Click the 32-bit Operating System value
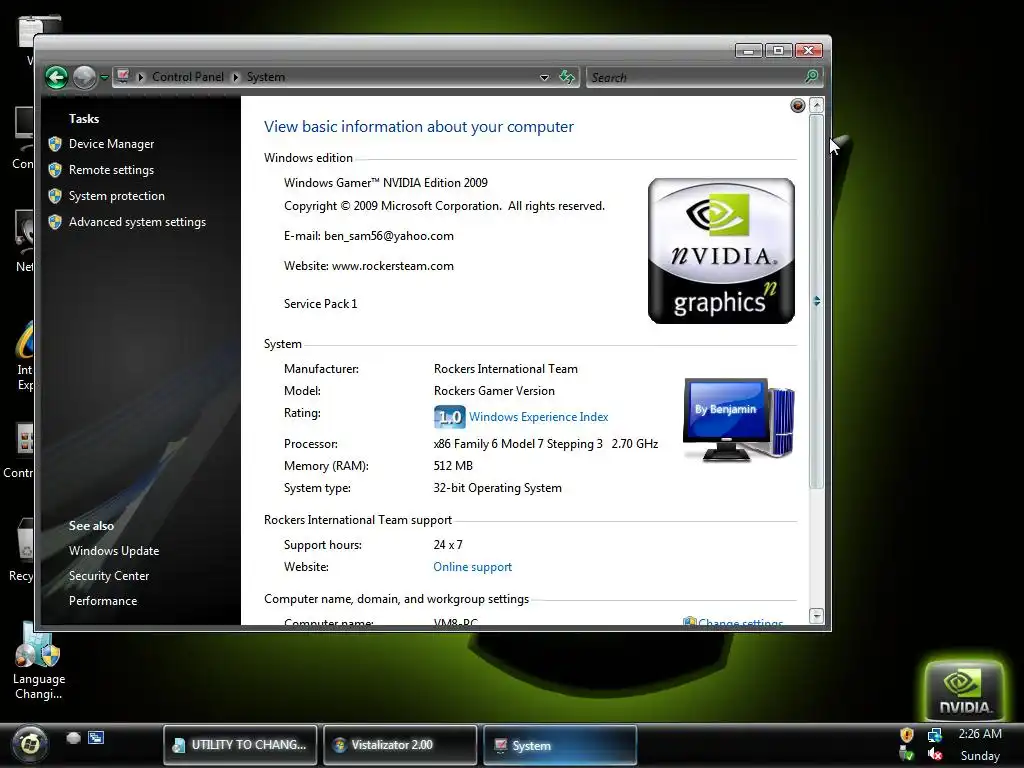The image size is (1024, 768). pyautogui.click(x=498, y=488)
